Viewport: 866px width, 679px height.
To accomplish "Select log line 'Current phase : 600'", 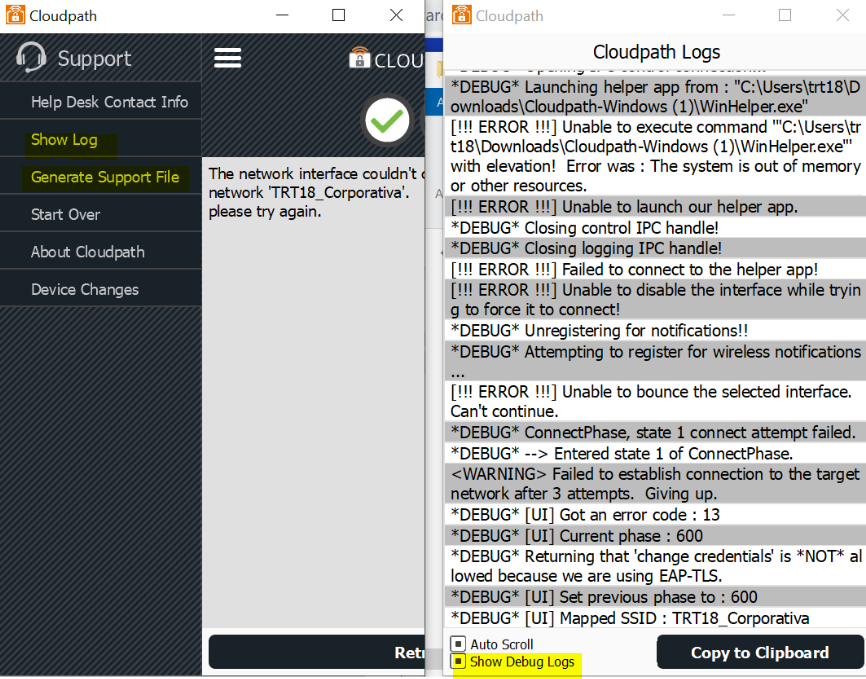I will tap(654, 535).
